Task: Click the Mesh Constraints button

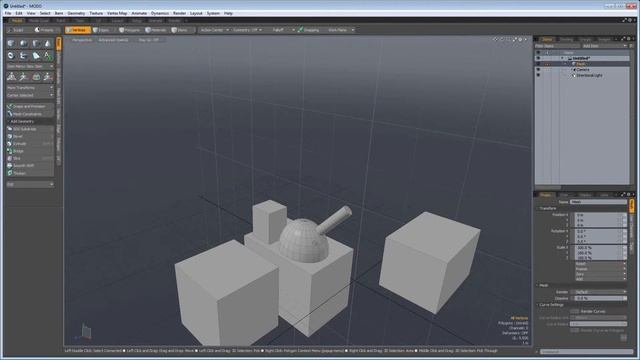Action: click(30, 114)
